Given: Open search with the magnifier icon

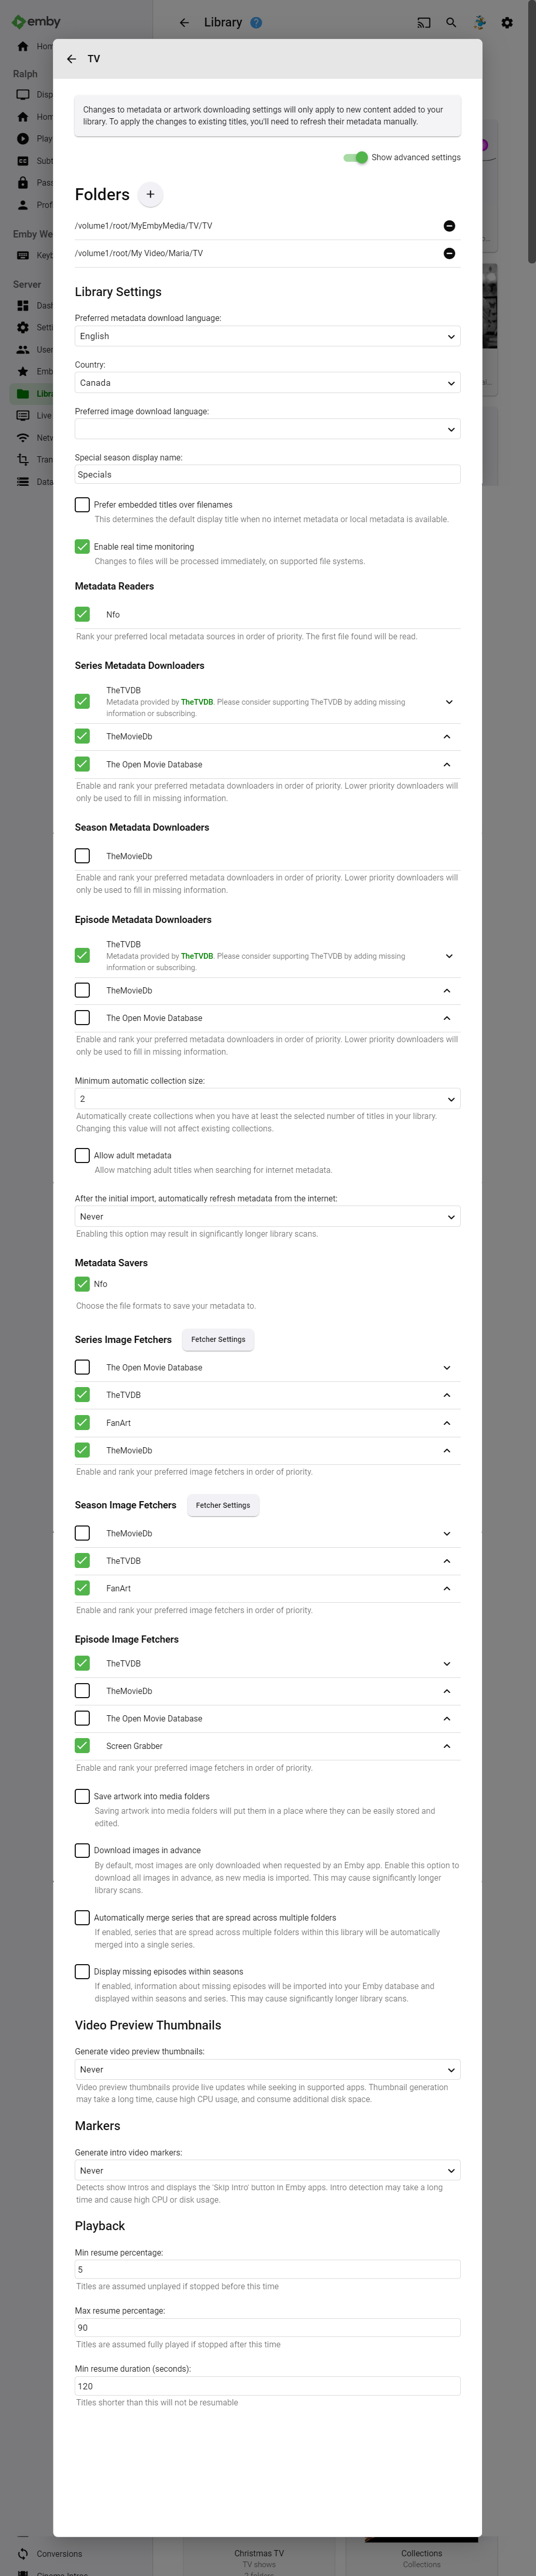Looking at the screenshot, I should point(451,22).
